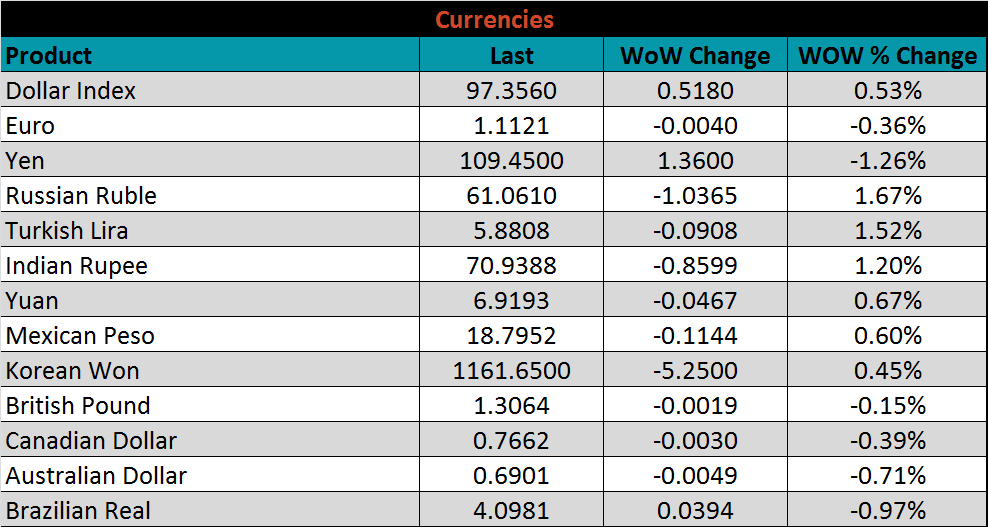988x527 pixels.
Task: Select the Yuan WoW change cell -0.0467
Action: point(695,301)
